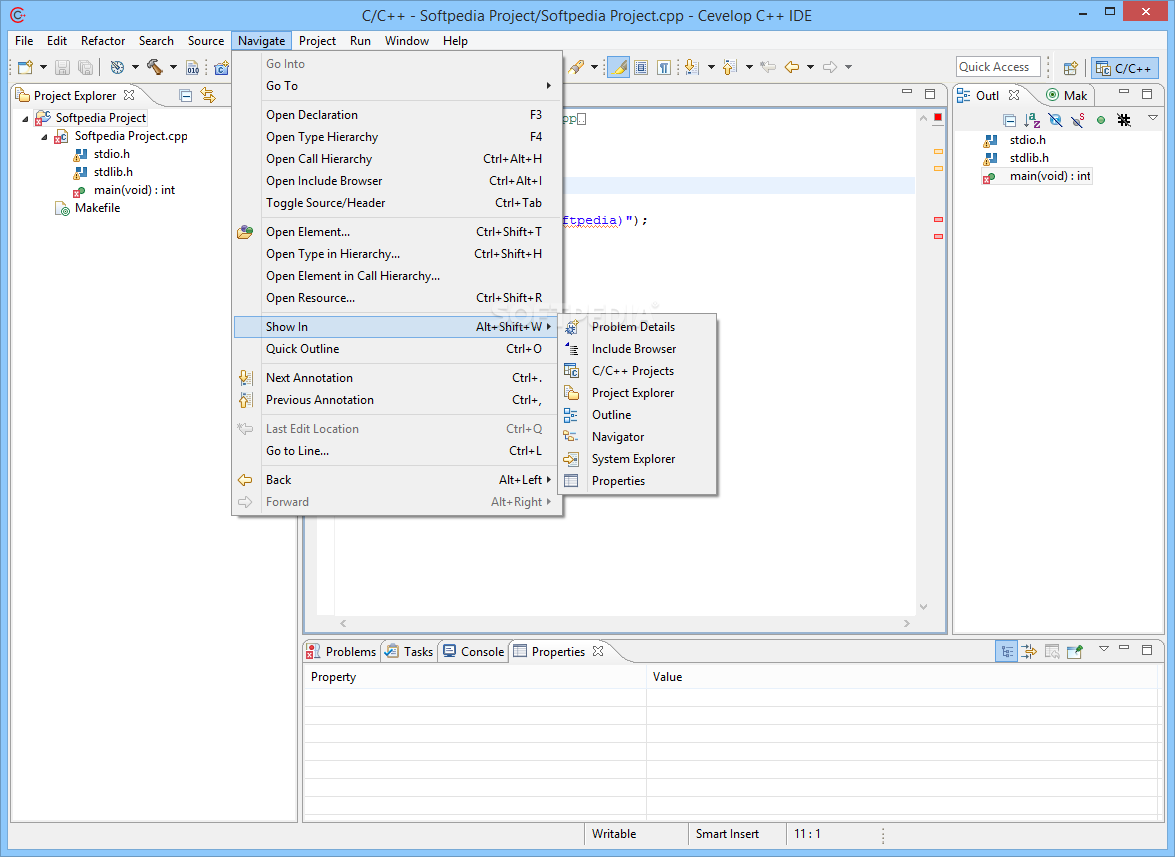Toggle Show Categories in Properties view
The height and width of the screenshot is (857, 1175).
tap(1006, 652)
